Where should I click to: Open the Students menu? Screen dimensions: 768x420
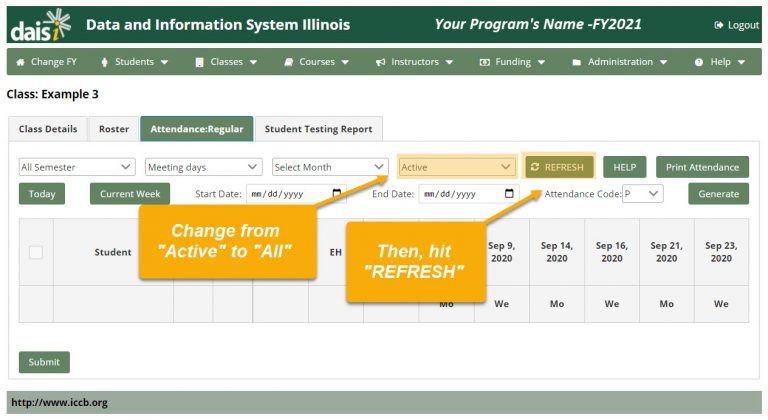[135, 62]
